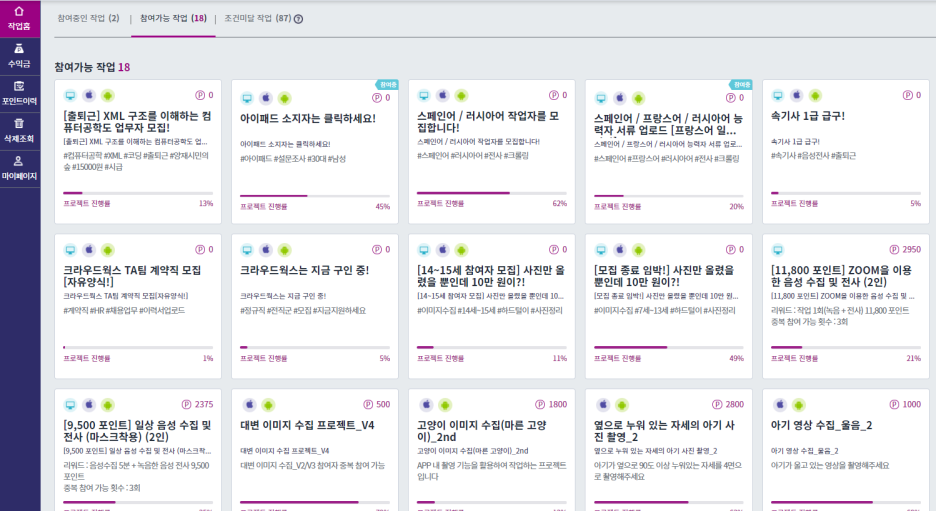Click 참여가능 작업 18 section heading

click(x=92, y=67)
